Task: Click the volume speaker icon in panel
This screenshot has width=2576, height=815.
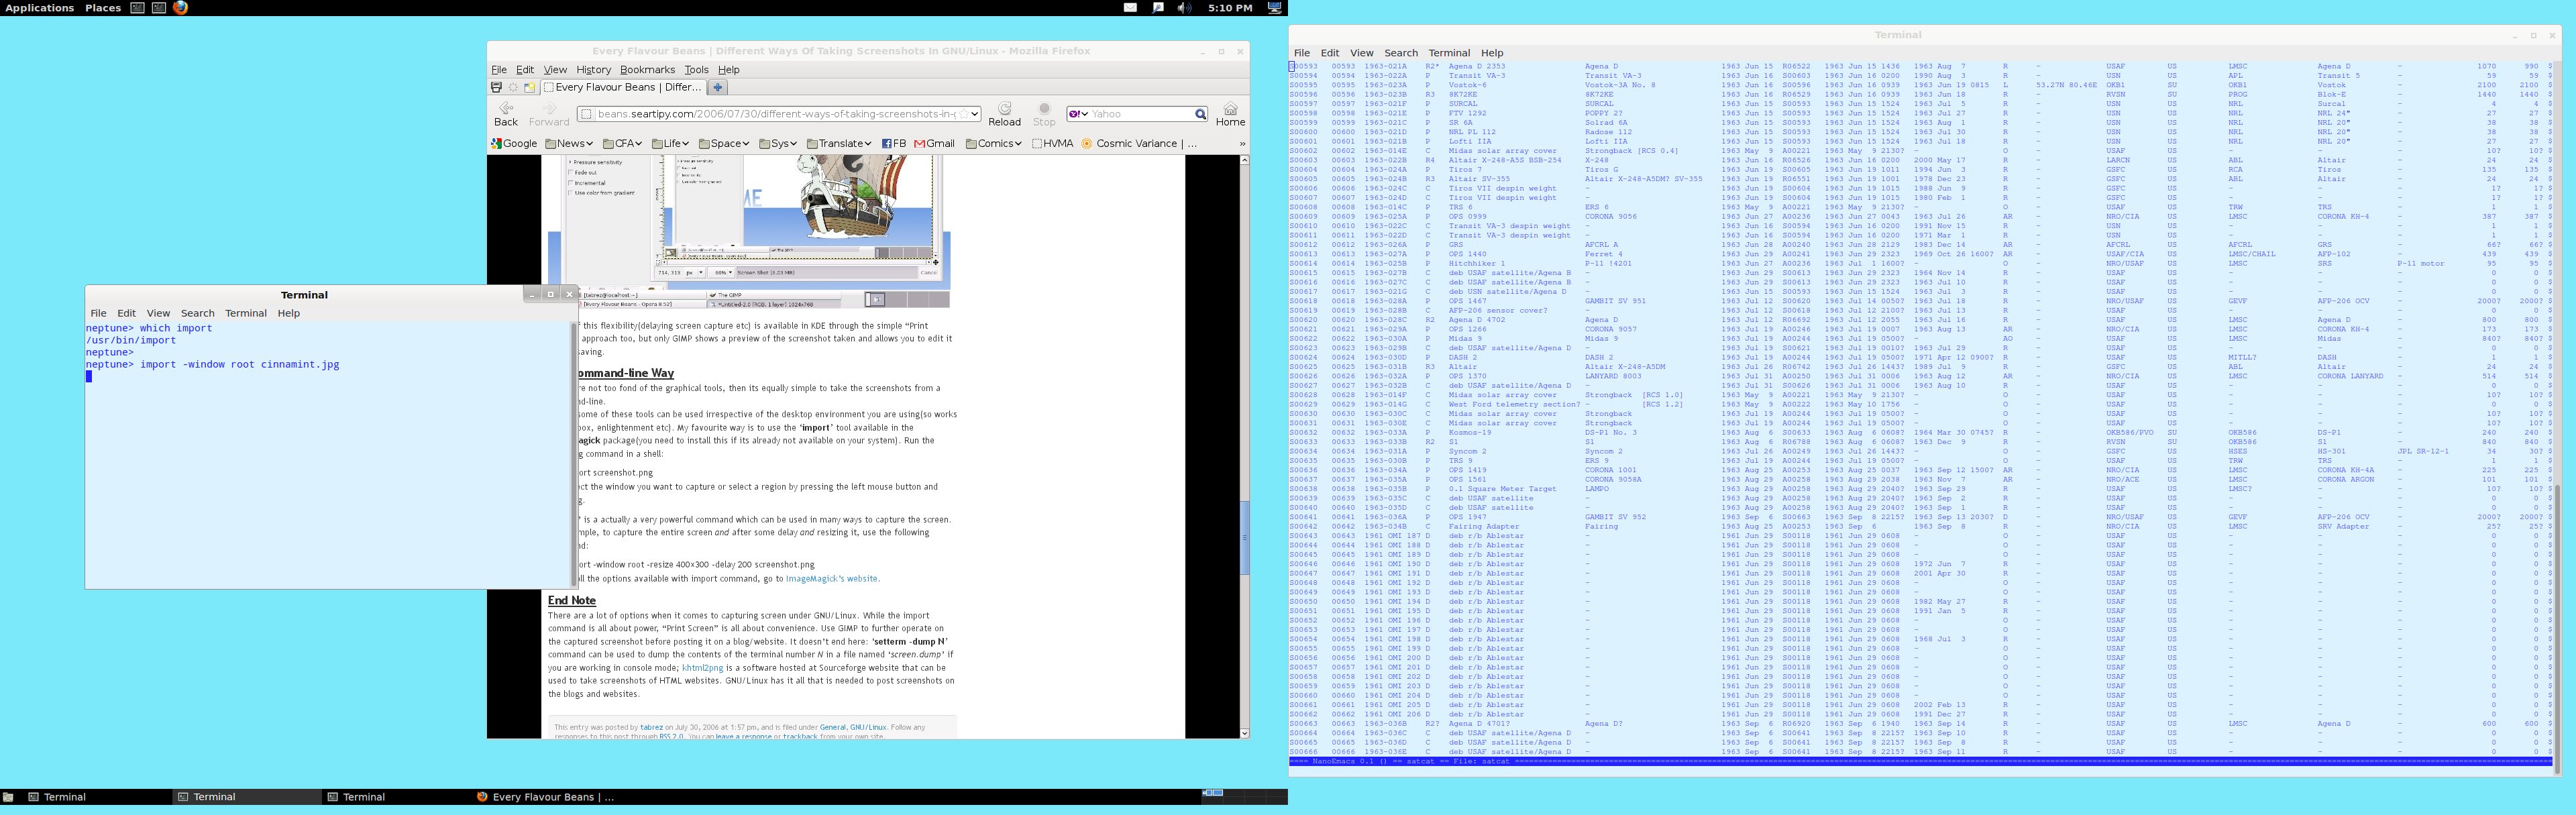Action: [x=1184, y=7]
